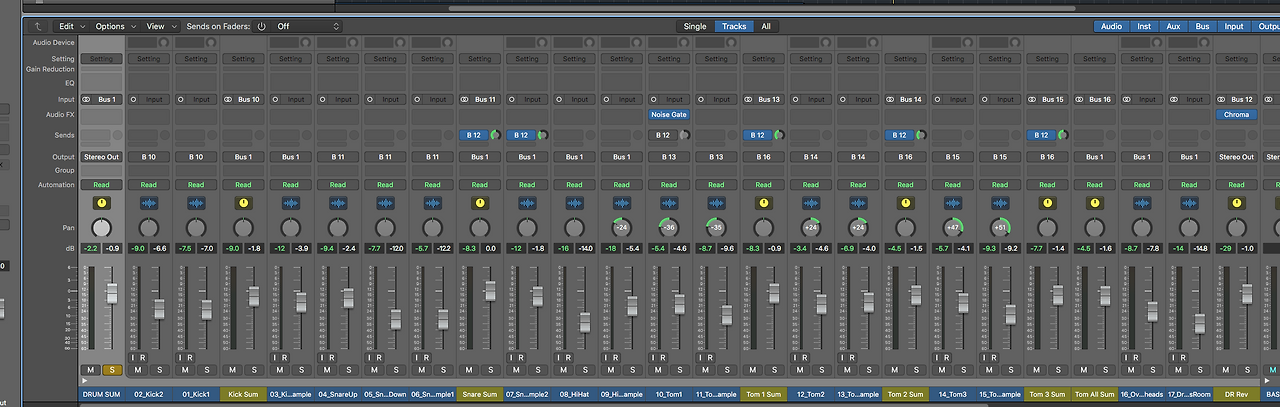Open the Options dropdown menu

[x=114, y=26]
